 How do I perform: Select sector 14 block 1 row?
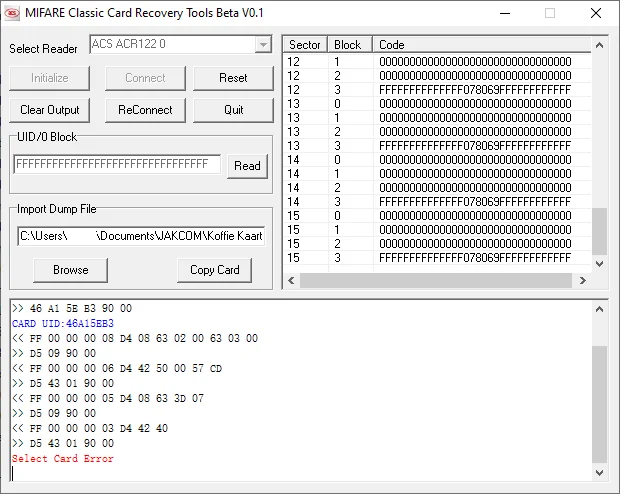point(437,174)
